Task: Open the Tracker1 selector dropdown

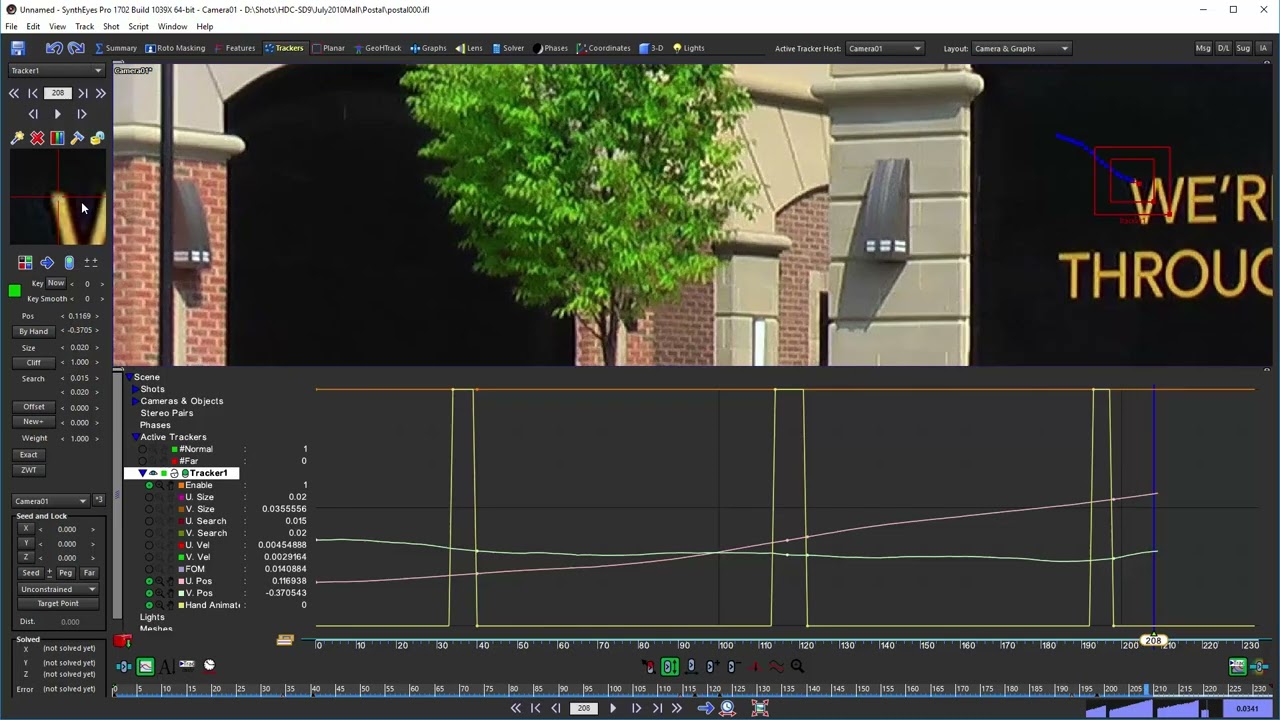Action: click(x=56, y=71)
